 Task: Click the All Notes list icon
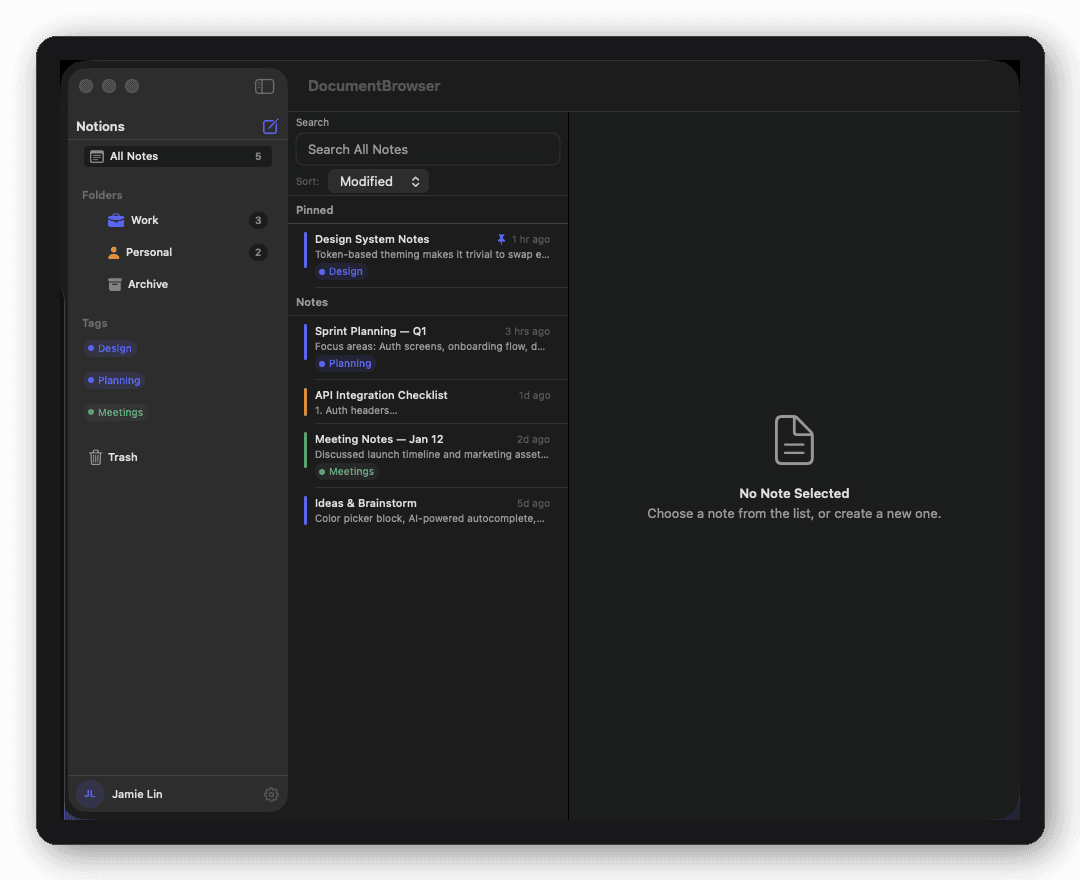[x=97, y=156]
